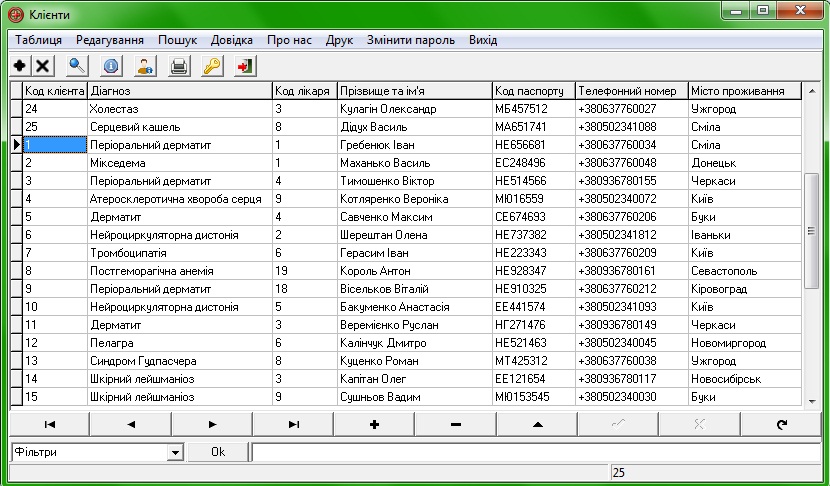Image resolution: width=830 pixels, height=486 pixels.
Task: Click the About us person icon
Action: coord(145,66)
